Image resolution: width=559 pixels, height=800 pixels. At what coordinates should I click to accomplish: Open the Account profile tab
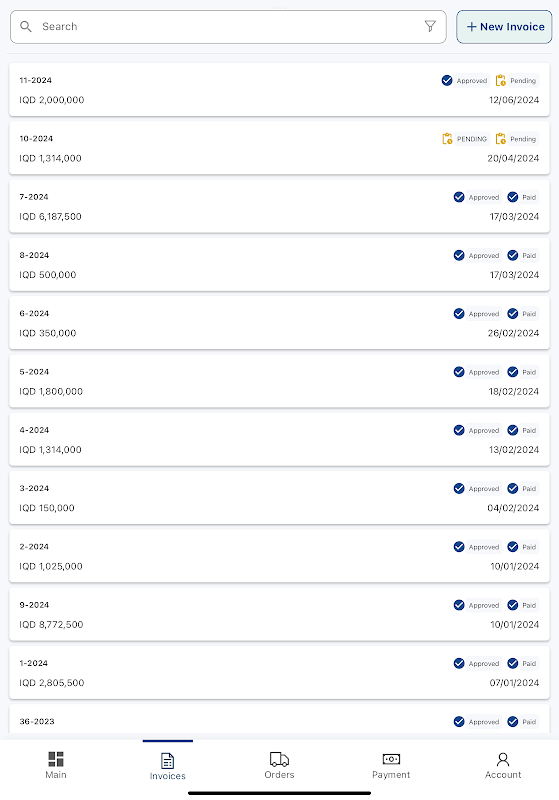point(503,765)
